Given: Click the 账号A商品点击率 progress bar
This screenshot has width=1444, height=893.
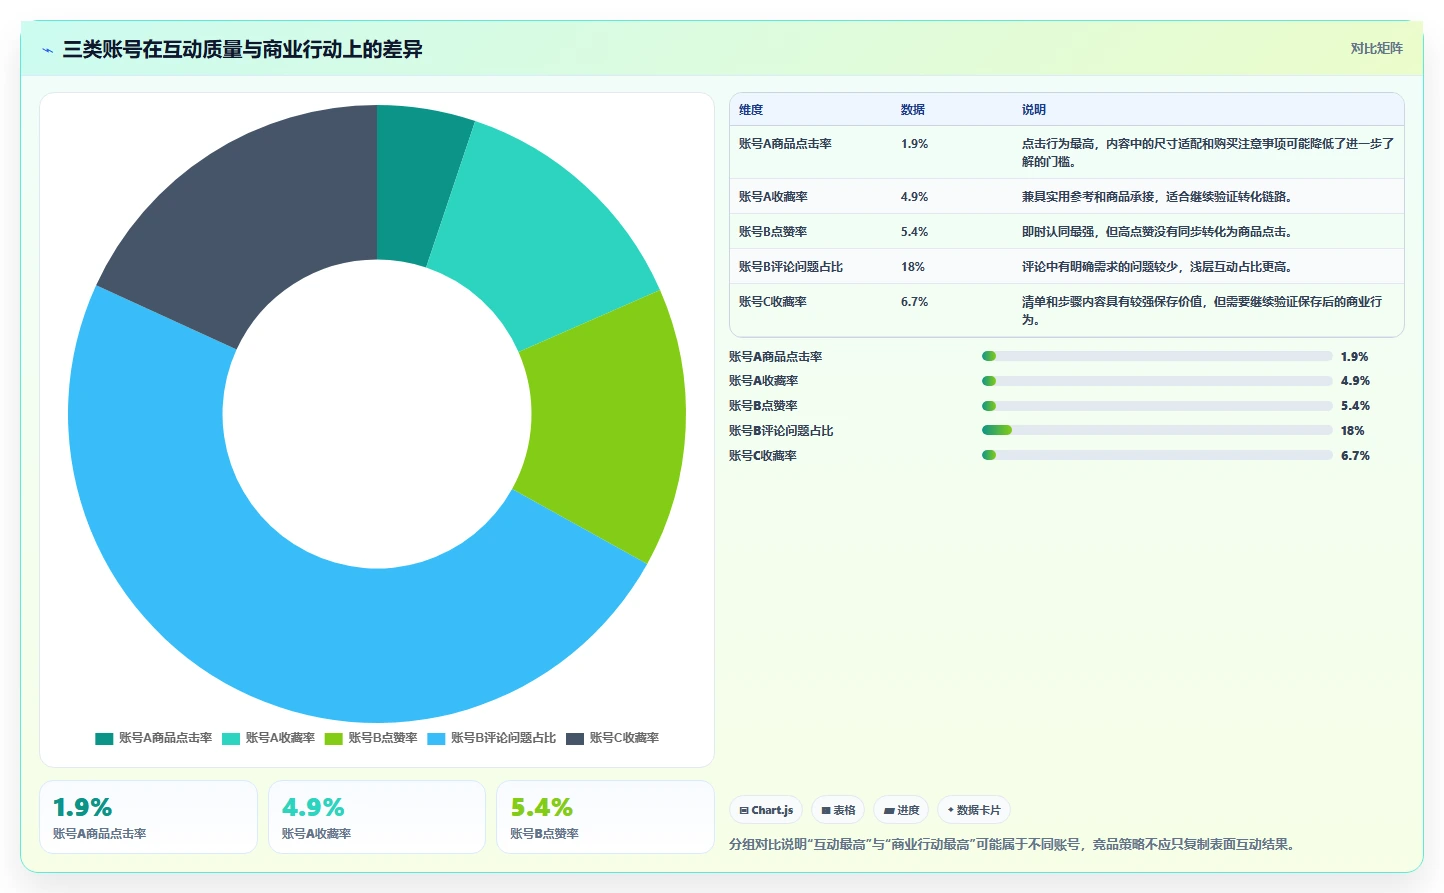Looking at the screenshot, I should (x=1157, y=356).
